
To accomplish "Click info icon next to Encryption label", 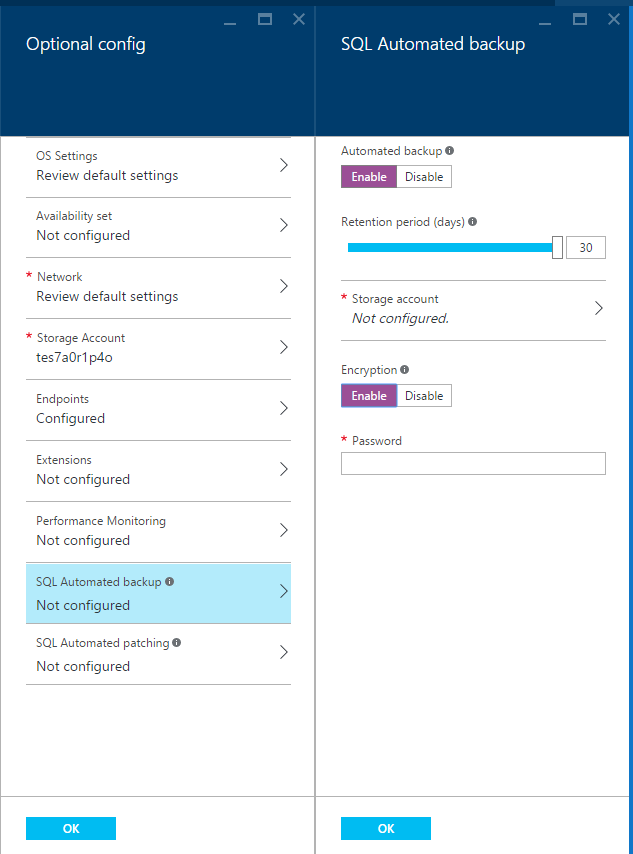I will click(x=405, y=370).
